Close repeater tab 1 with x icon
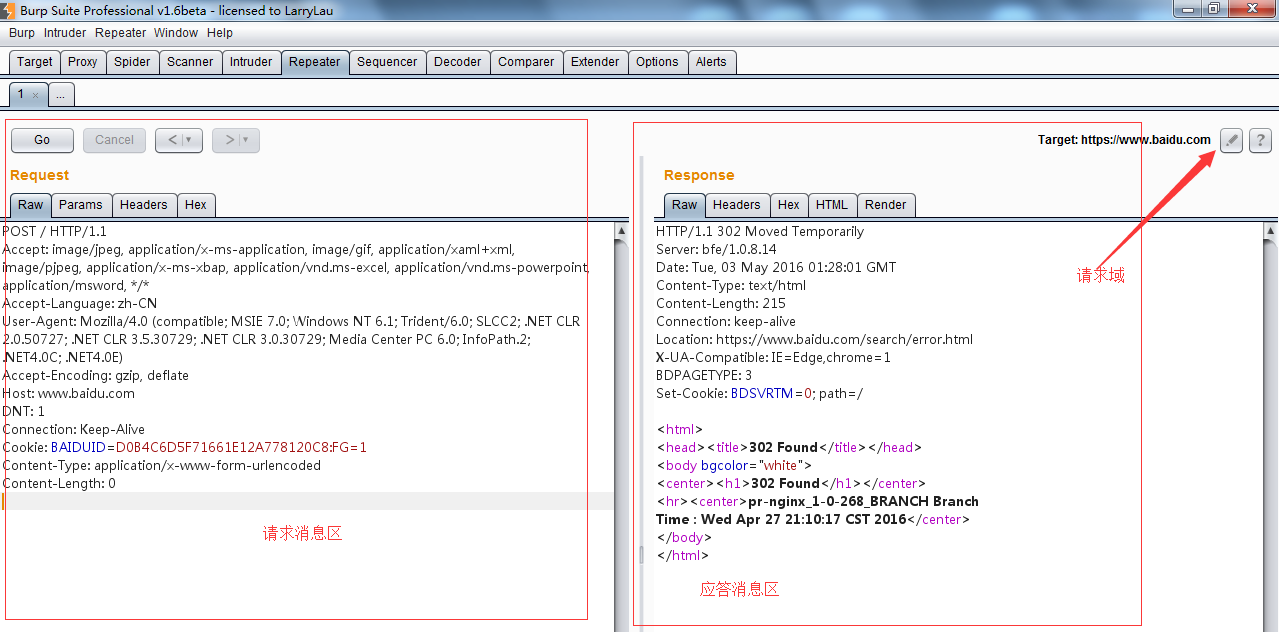This screenshot has width=1279, height=632. point(35,95)
